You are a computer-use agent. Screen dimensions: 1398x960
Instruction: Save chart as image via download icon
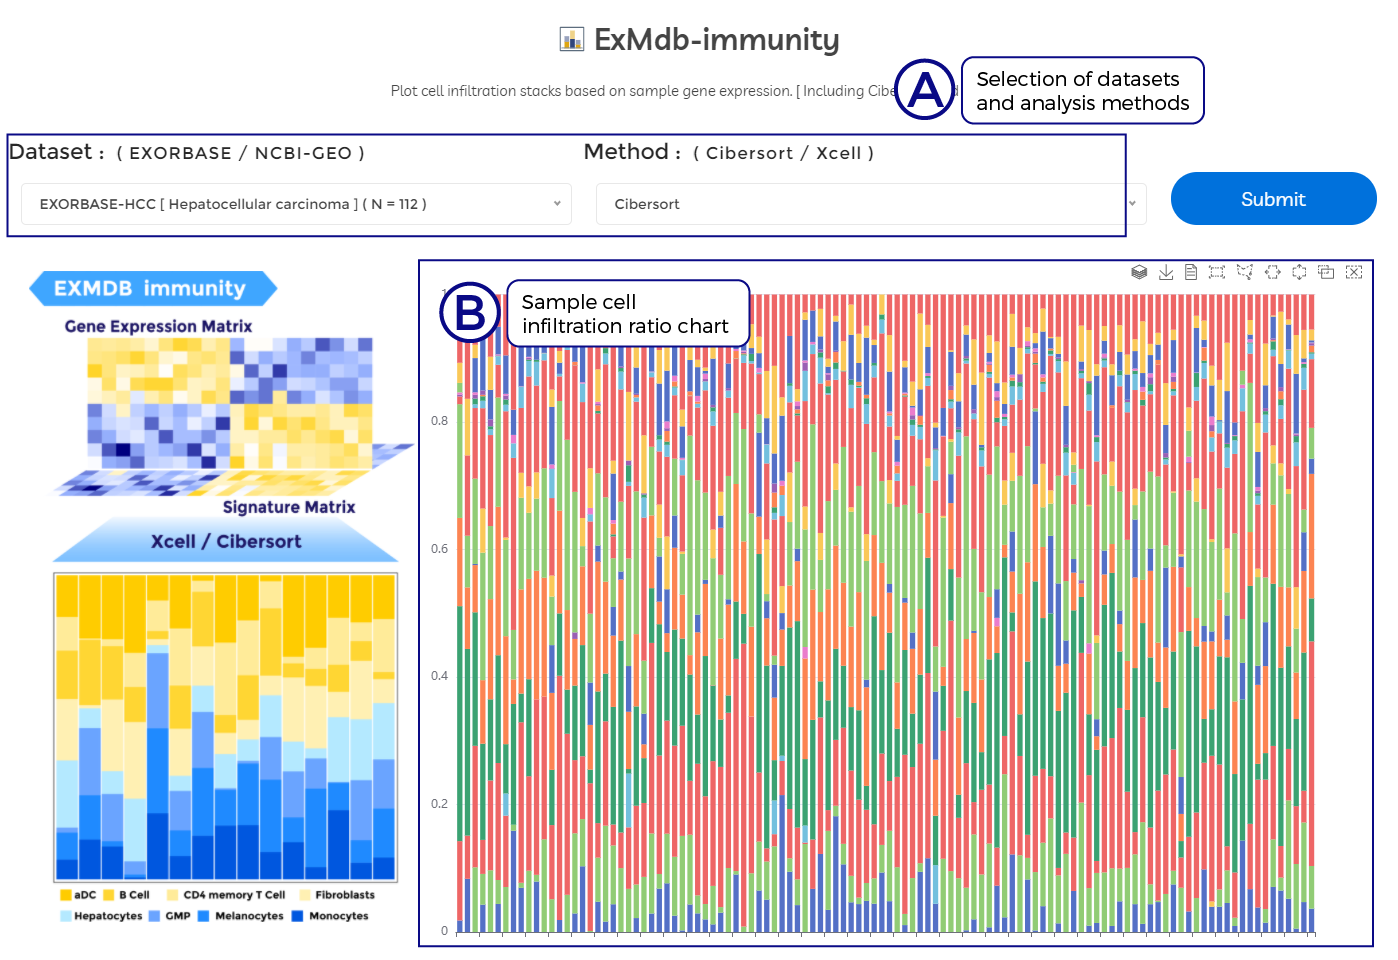[1166, 272]
